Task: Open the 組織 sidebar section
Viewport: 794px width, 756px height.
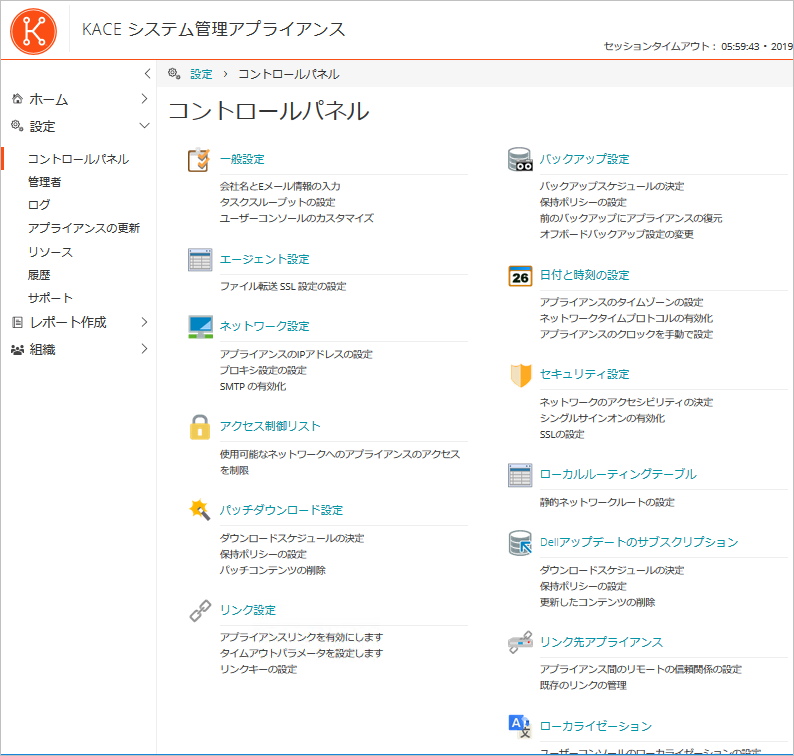Action: pyautogui.click(x=42, y=349)
